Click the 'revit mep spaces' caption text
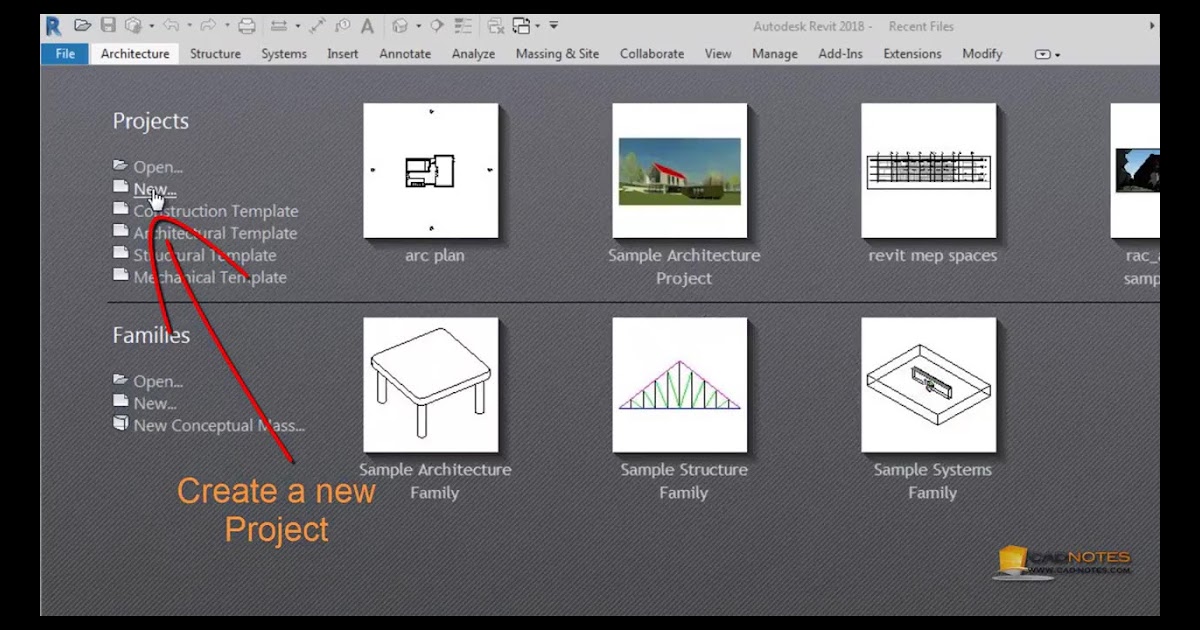This screenshot has height=630, width=1200. (932, 255)
